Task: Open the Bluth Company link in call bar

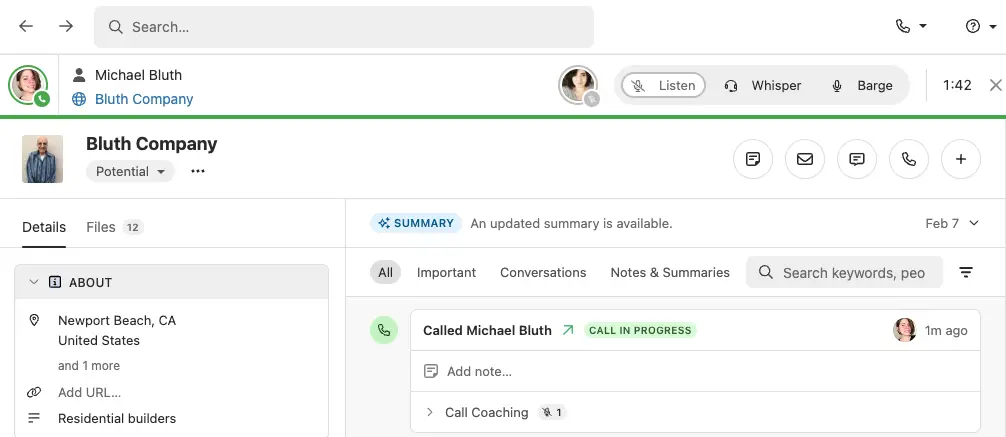Action: pos(144,99)
